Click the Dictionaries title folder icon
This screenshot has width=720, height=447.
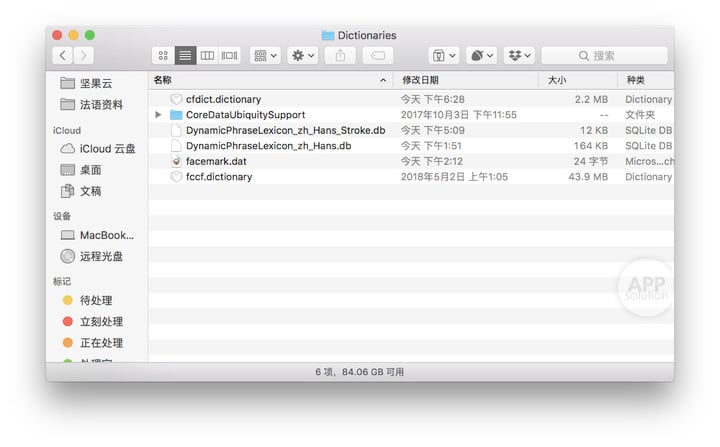pyautogui.click(x=328, y=35)
